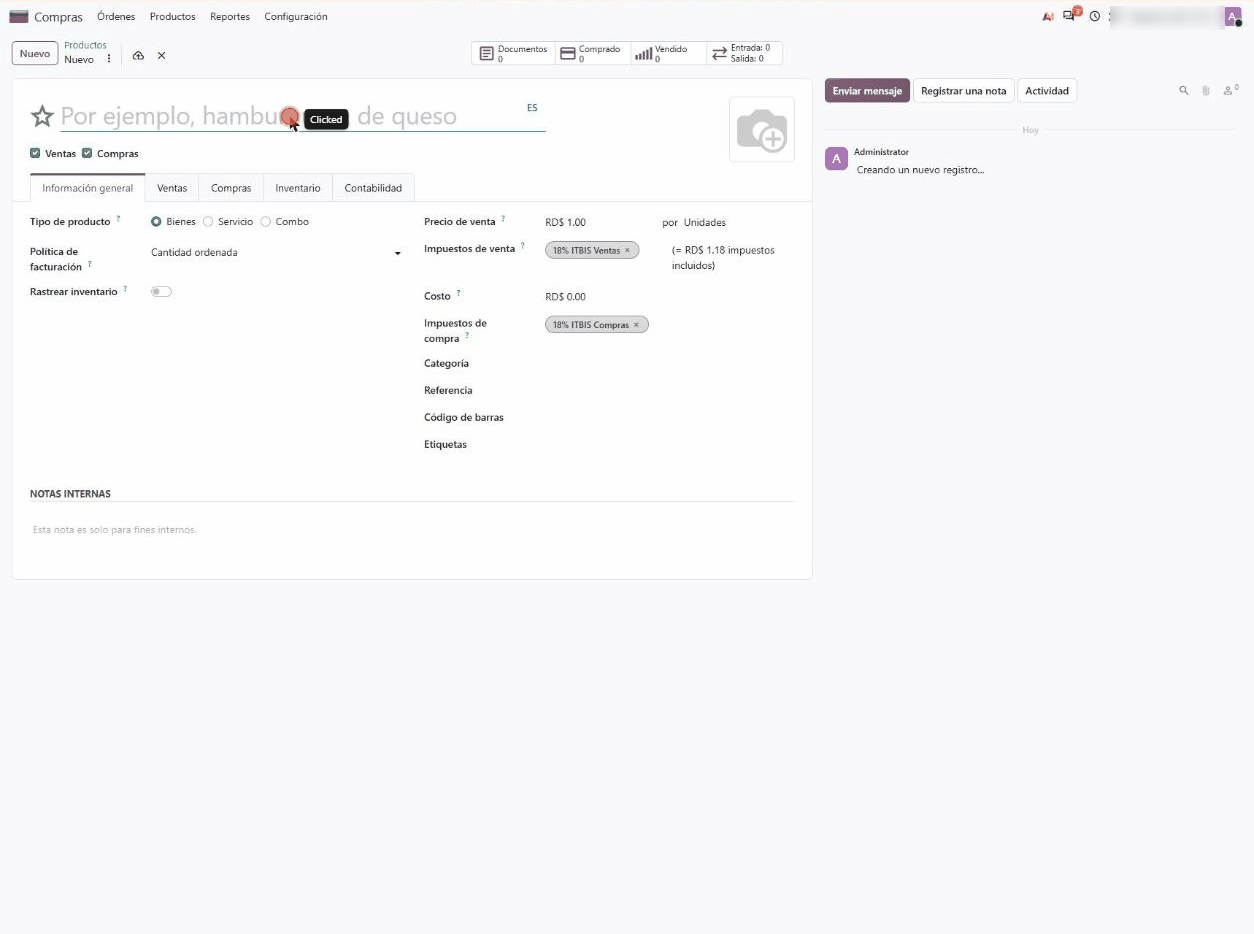This screenshot has height=934, width=1254.
Task: Open the Administrator user avatar menu
Action: [1232, 16]
